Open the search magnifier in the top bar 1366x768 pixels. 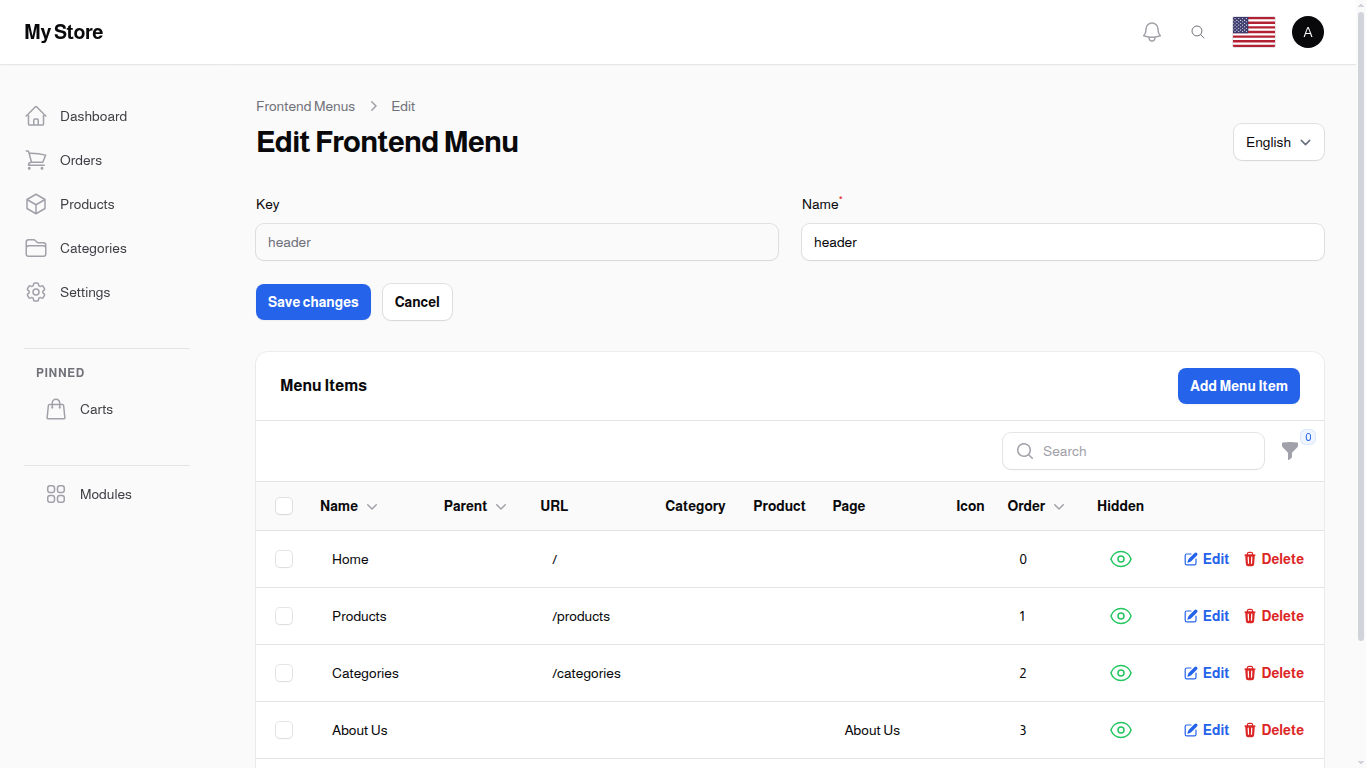coord(1198,31)
